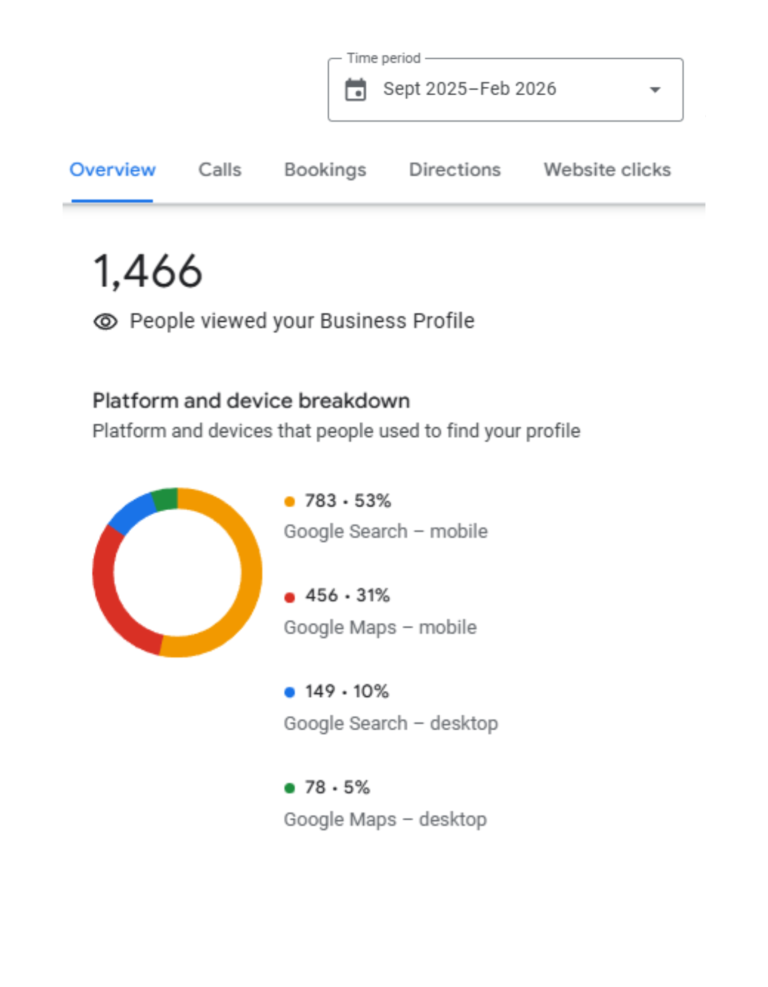Switch to the Calls tab

(x=219, y=170)
